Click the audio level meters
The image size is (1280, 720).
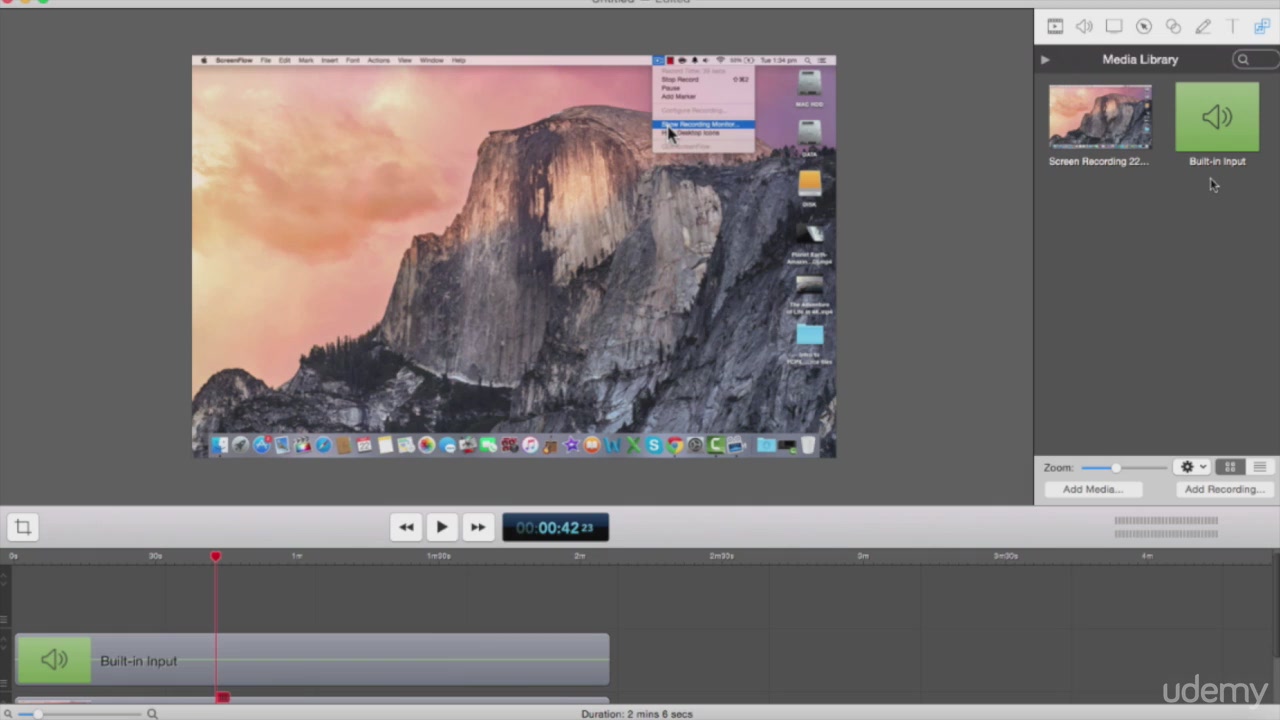(1166, 527)
